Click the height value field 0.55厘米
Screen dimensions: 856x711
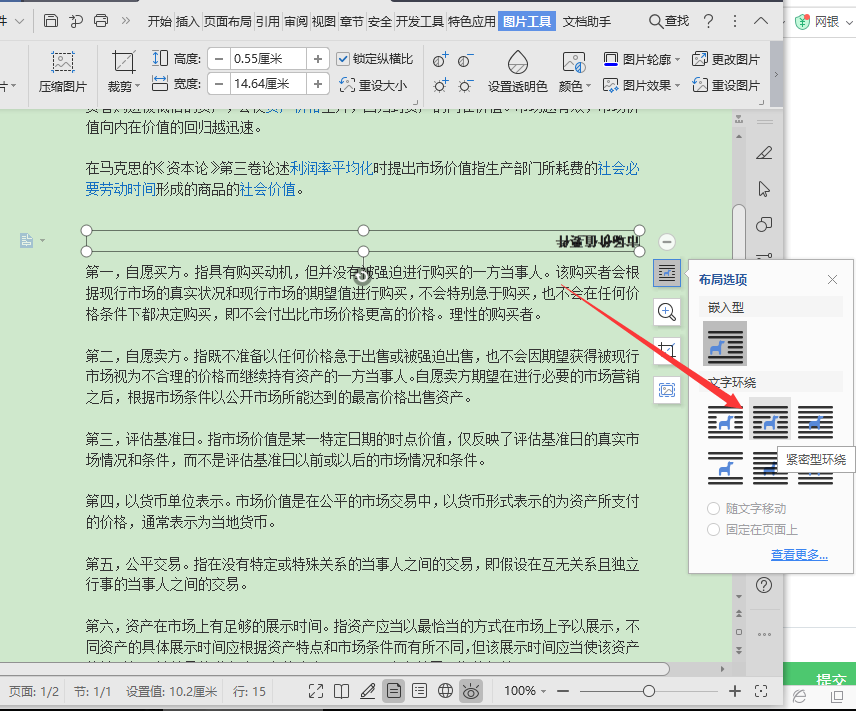click(267, 58)
